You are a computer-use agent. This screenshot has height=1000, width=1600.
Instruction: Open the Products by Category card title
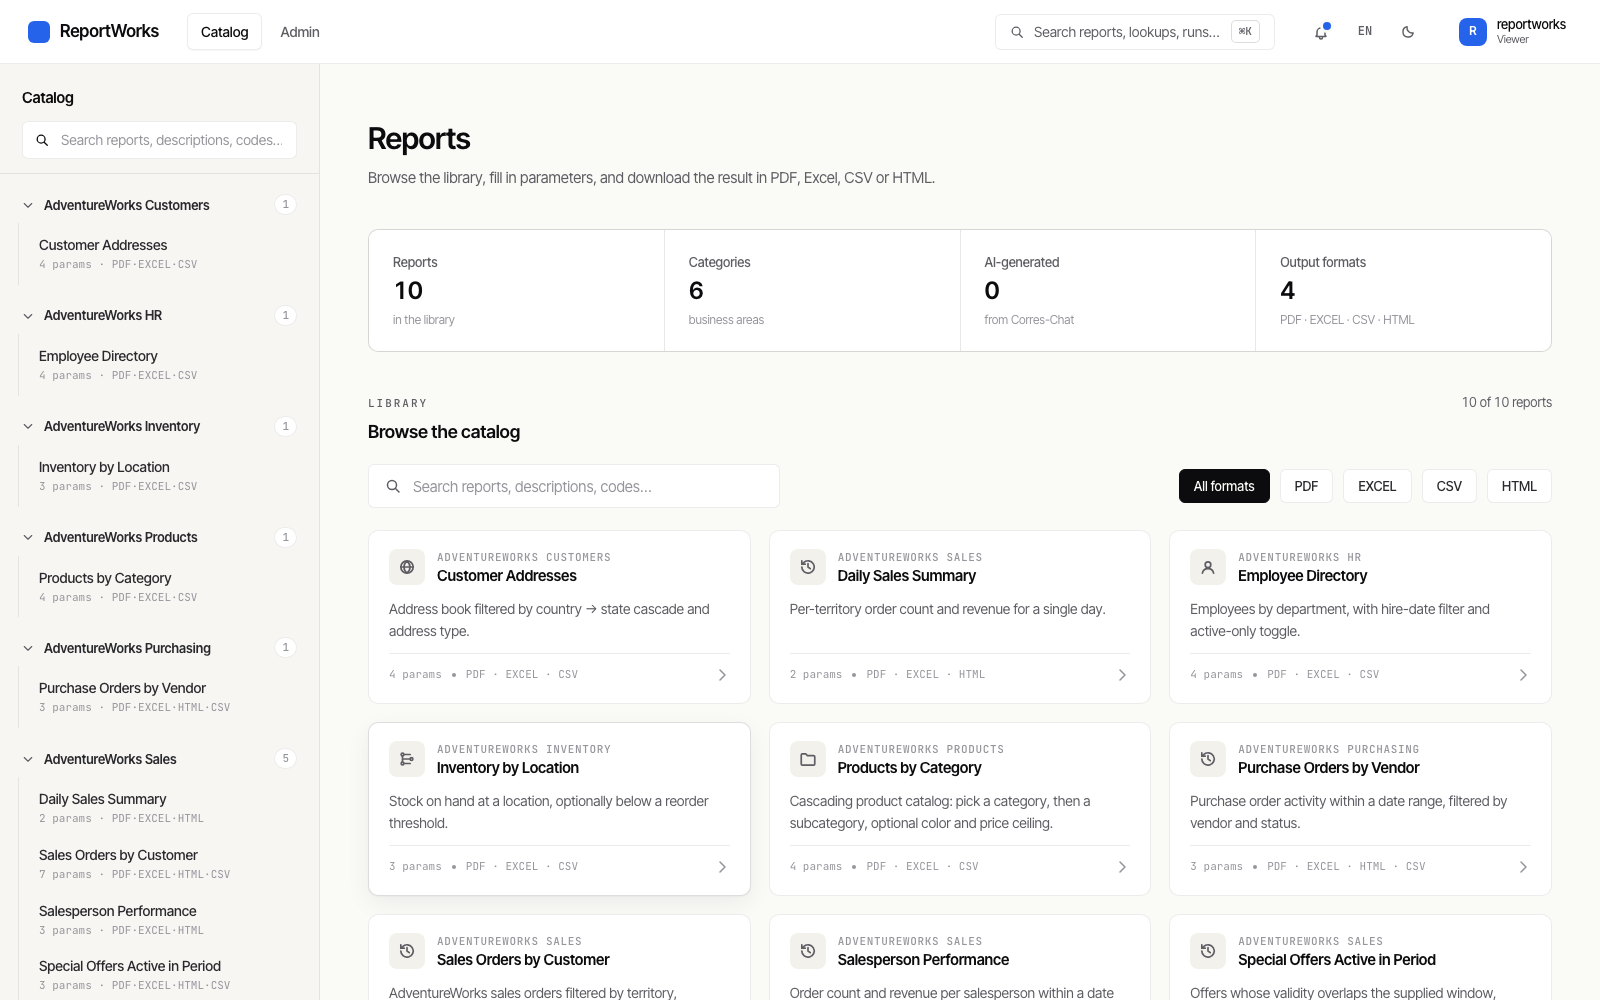click(910, 768)
